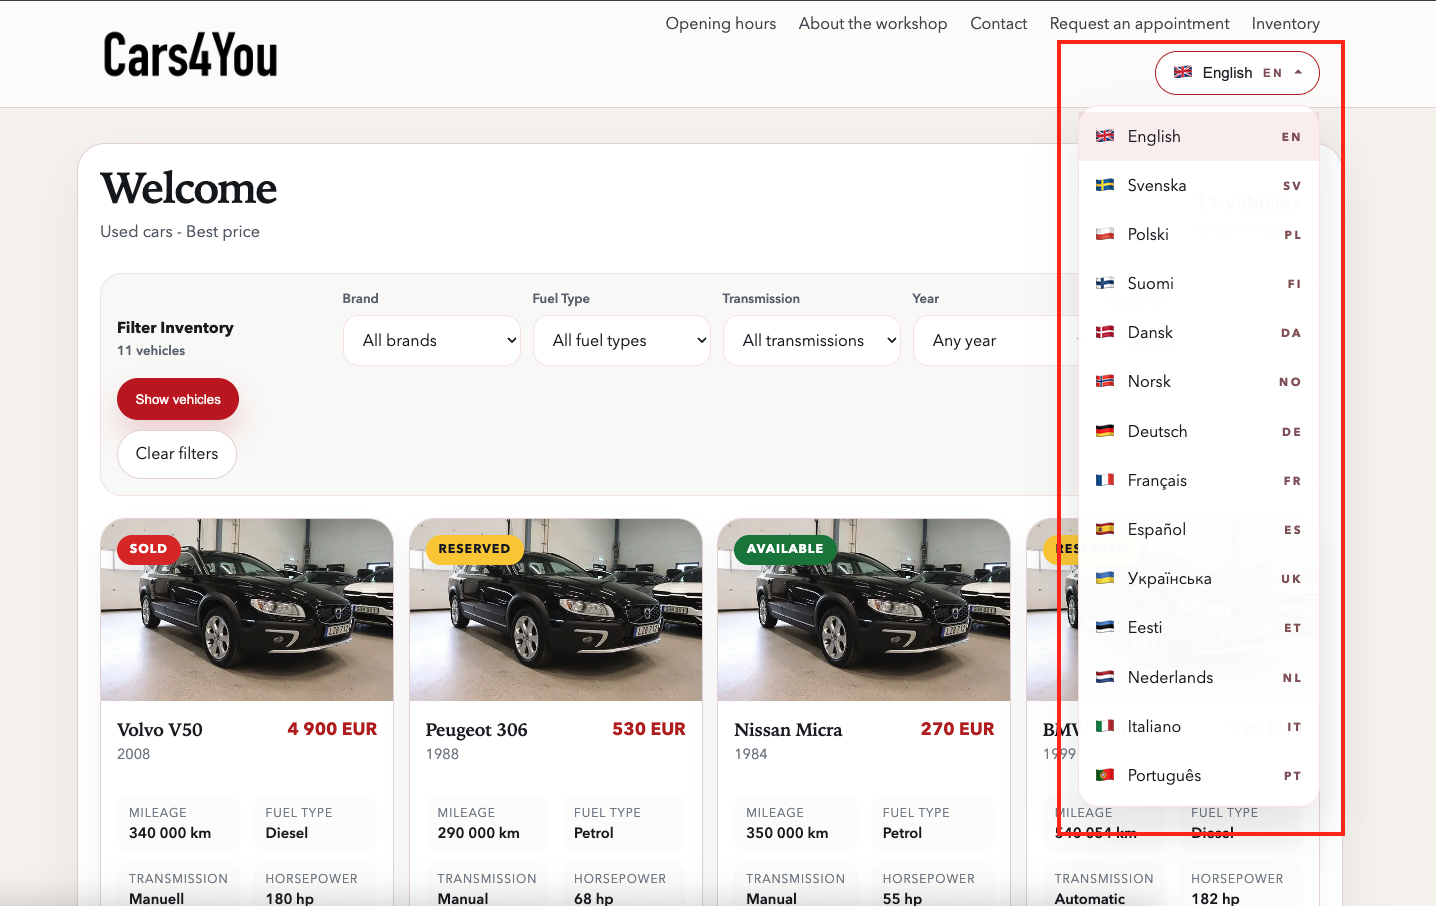Screen dimensions: 1436x906
Task: Open the Any year dropdown
Action: pos(996,341)
